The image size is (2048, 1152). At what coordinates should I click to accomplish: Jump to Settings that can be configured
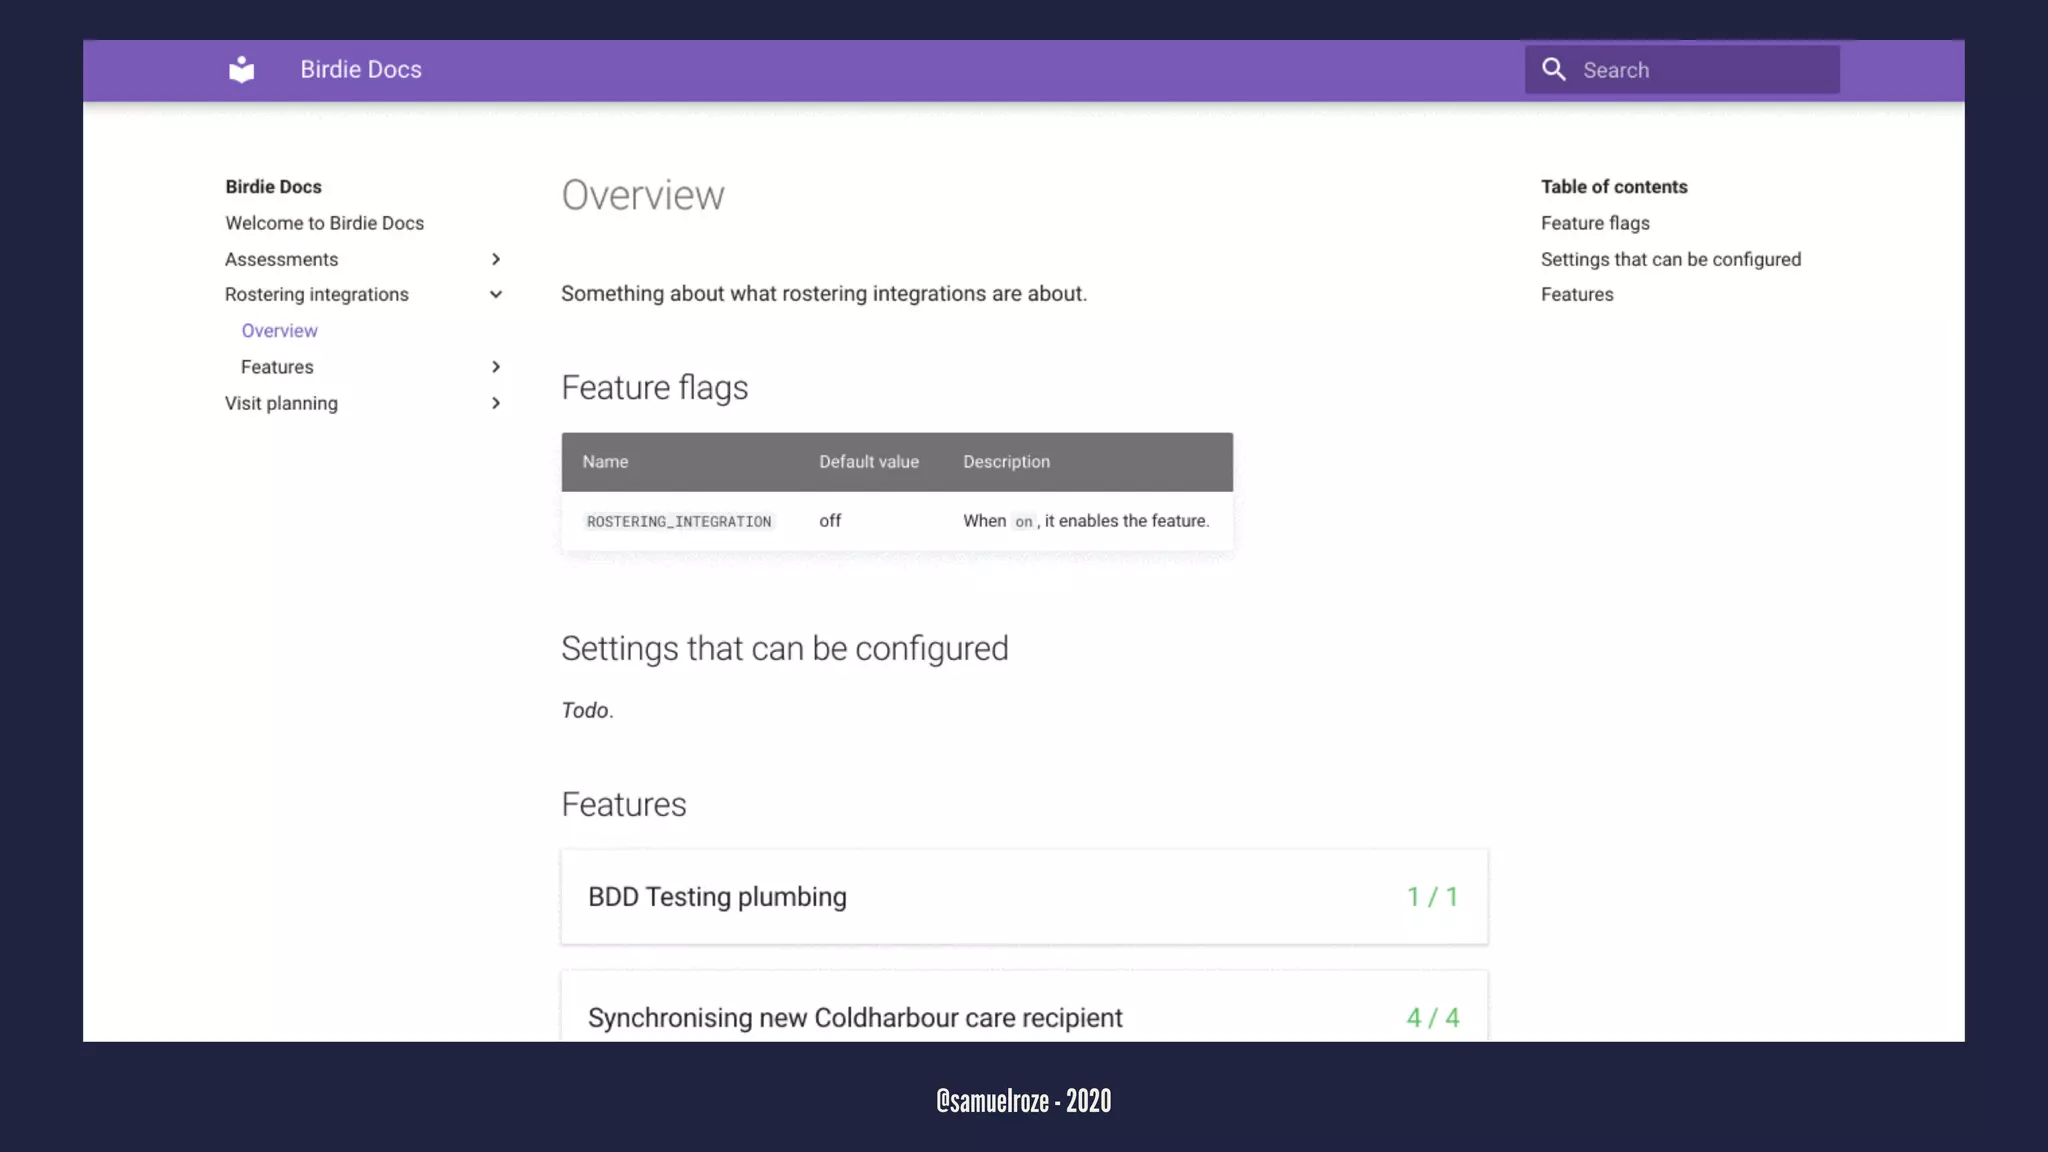[x=1670, y=259]
